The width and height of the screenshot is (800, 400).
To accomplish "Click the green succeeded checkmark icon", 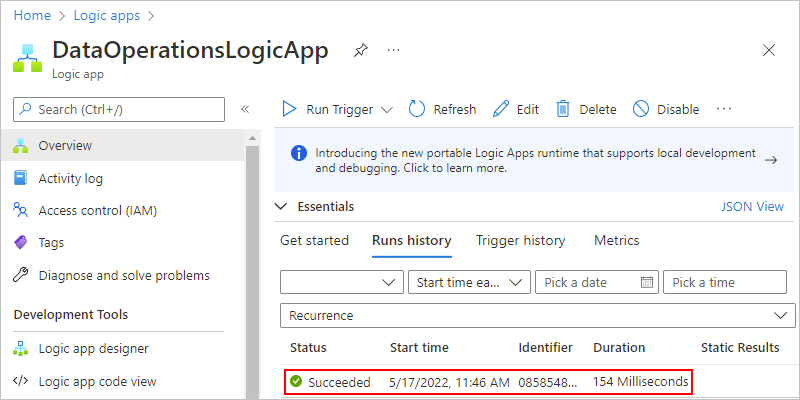I will pos(296,381).
